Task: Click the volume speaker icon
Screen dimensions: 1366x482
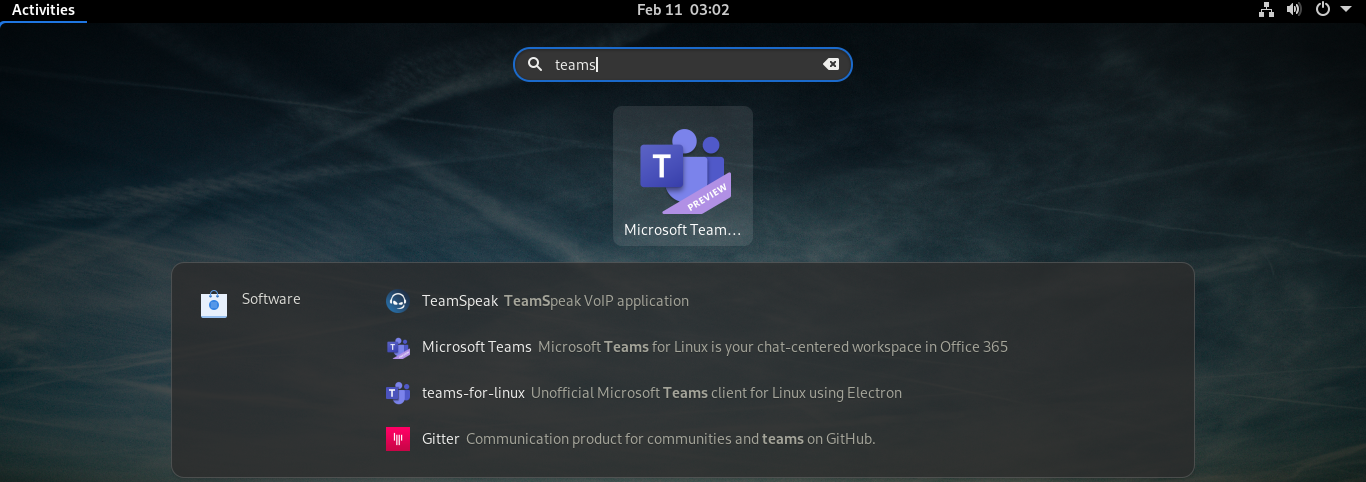Action: pyautogui.click(x=1294, y=10)
